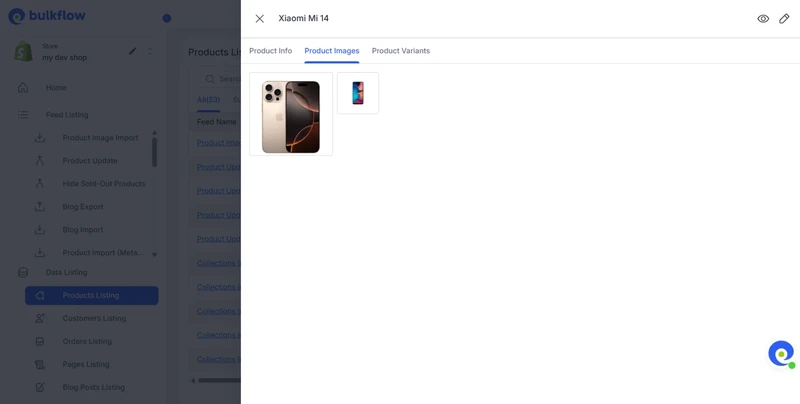The width and height of the screenshot is (800, 404).
Task: Click the Customers Listing person icon
Action: tap(40, 318)
